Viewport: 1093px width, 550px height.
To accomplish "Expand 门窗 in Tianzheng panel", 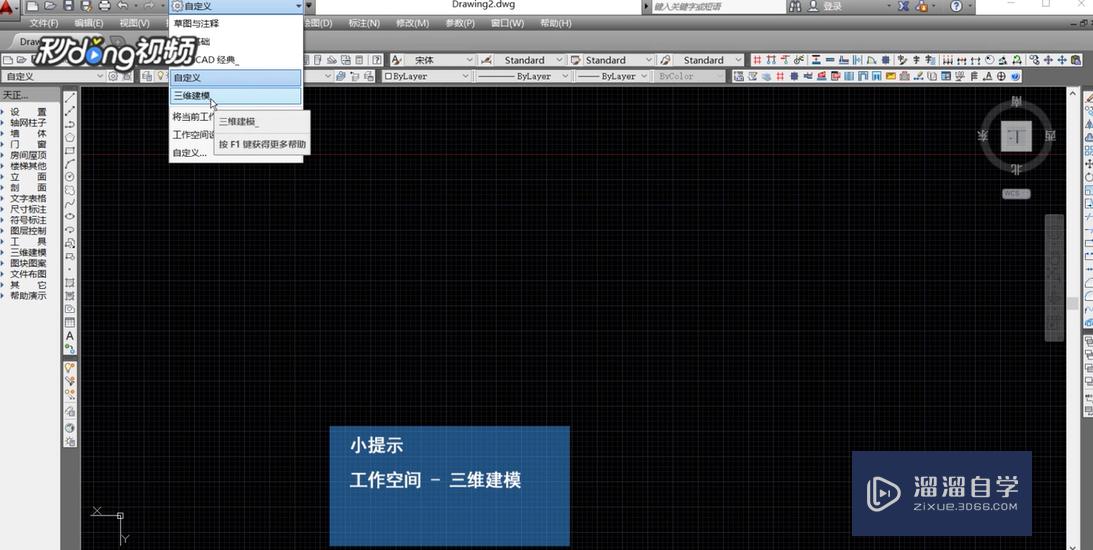I will coord(28,144).
